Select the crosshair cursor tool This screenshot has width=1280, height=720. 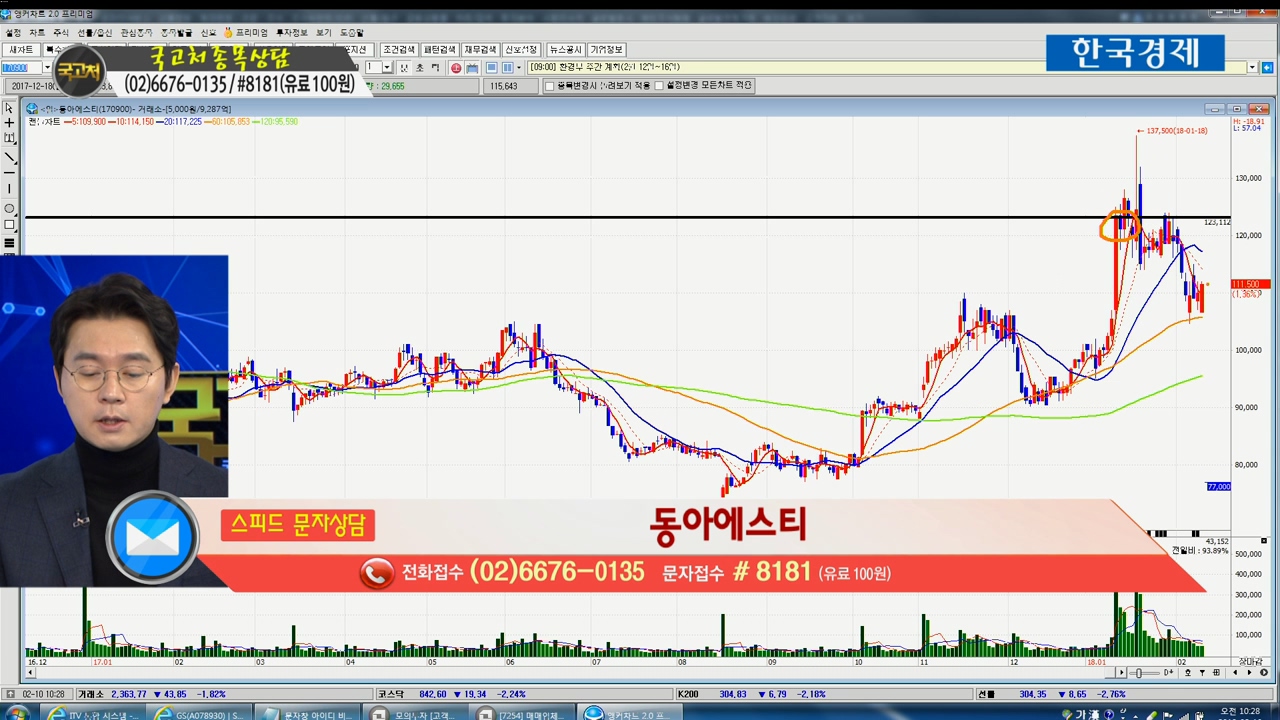pyautogui.click(x=10, y=123)
